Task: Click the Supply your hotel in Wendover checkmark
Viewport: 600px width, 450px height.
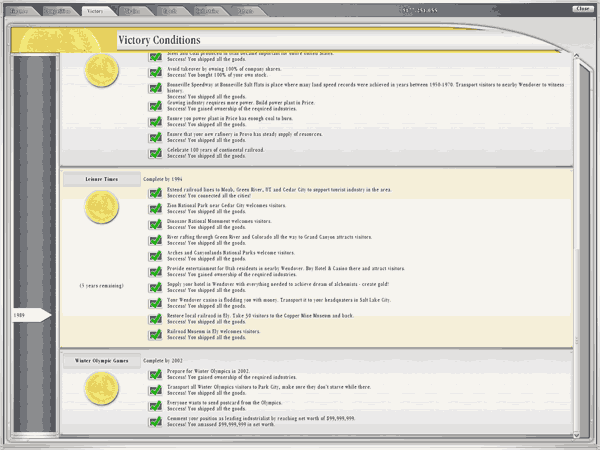Action: 155,287
